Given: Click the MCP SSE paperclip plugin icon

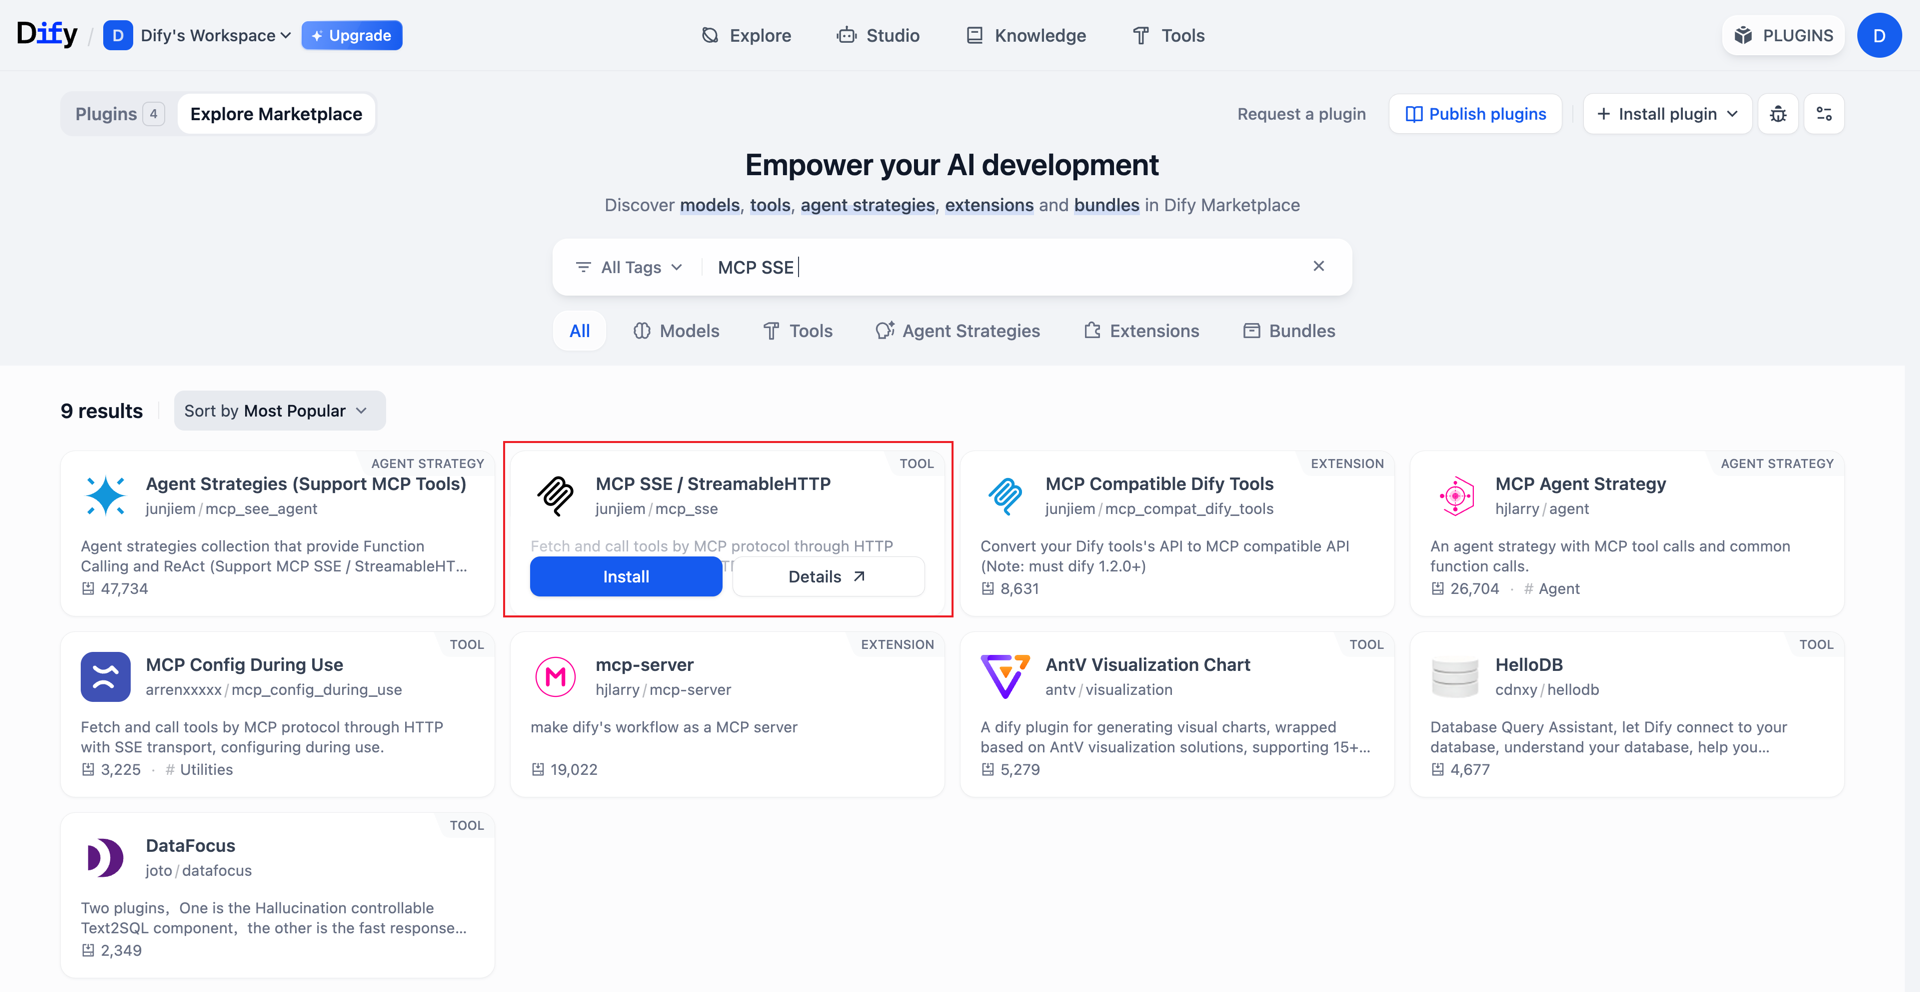Looking at the screenshot, I should 555,495.
